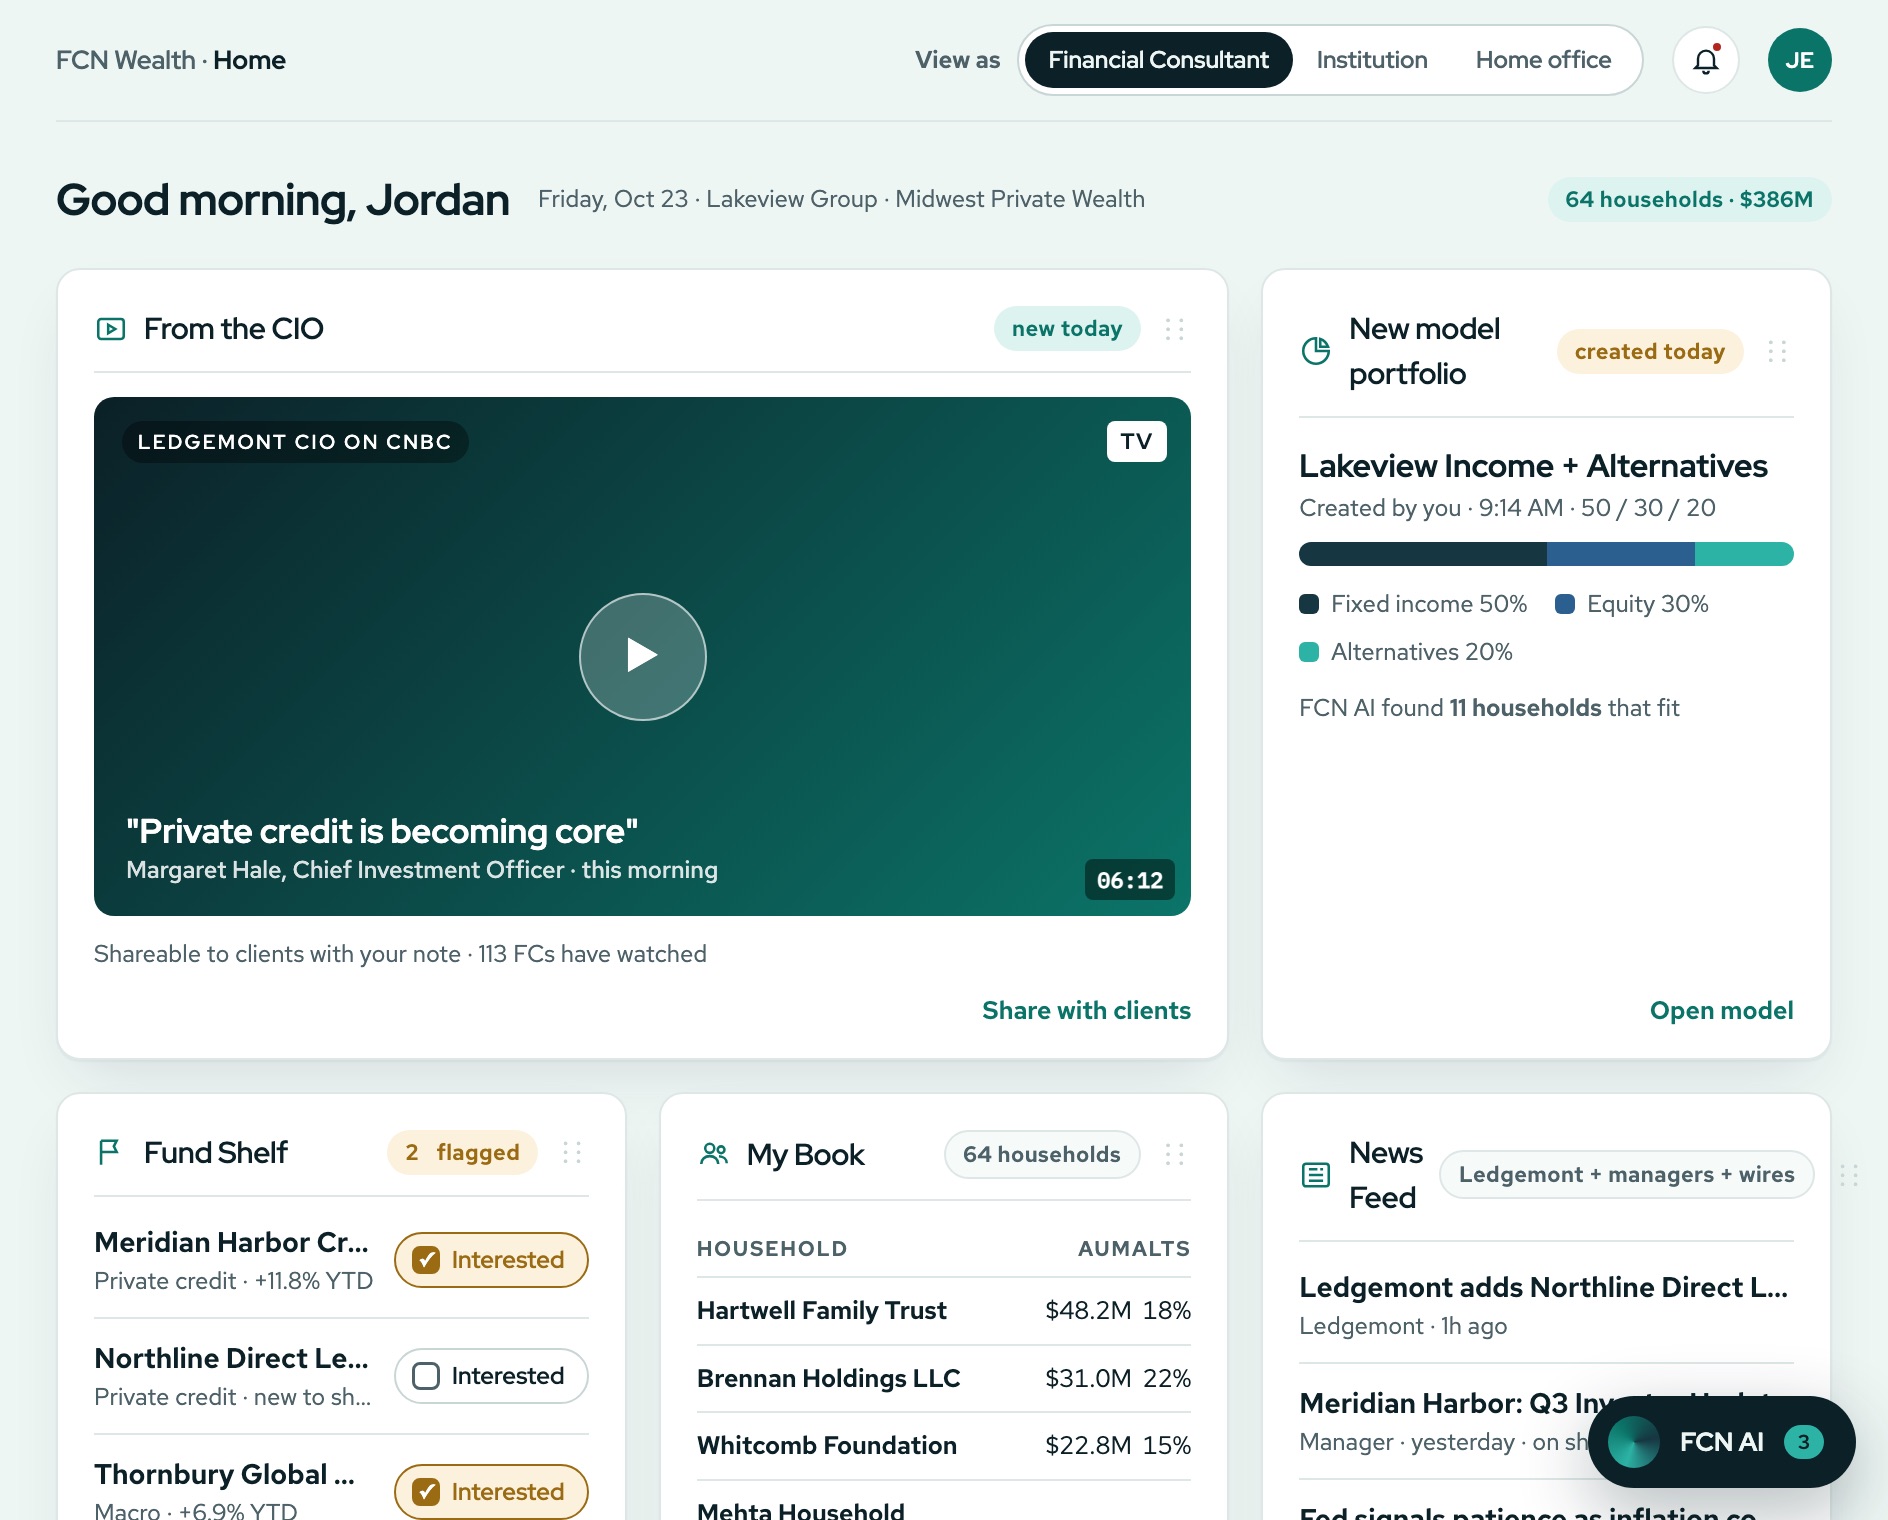Click the TV badge on video

click(1136, 441)
